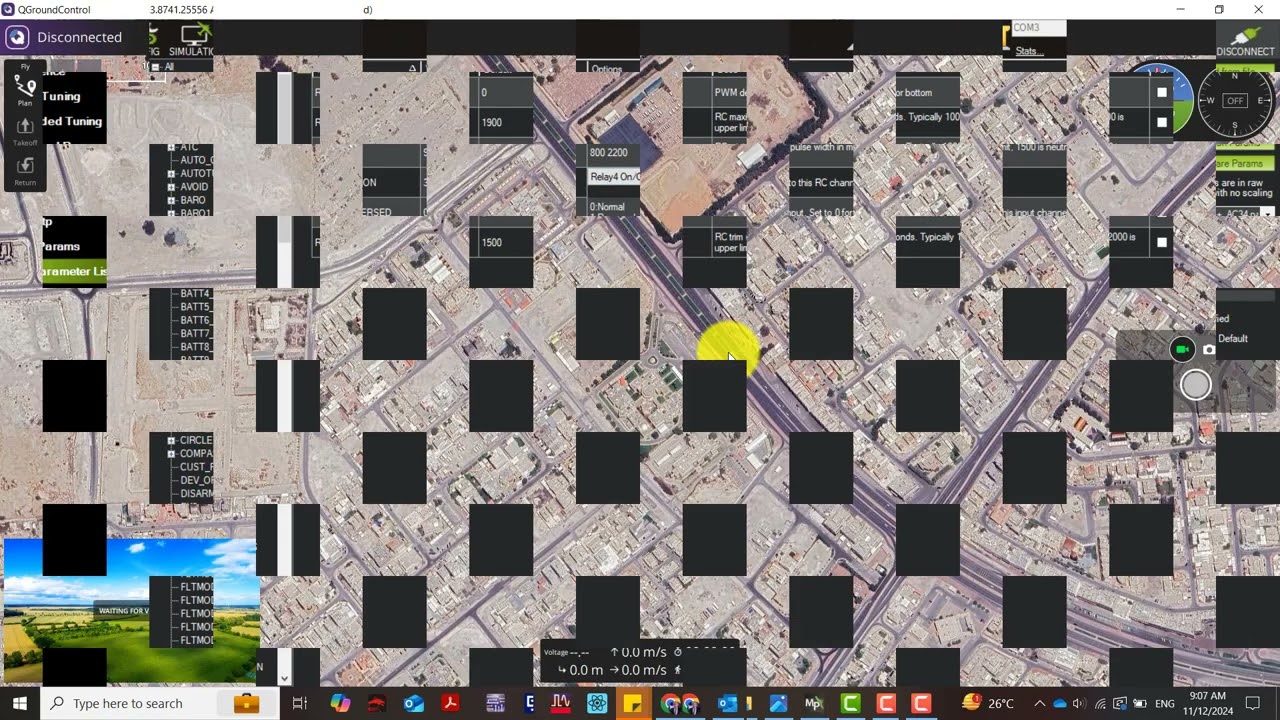Open the taskbar clock and calendar
The height and width of the screenshot is (720, 1280).
click(x=1208, y=704)
